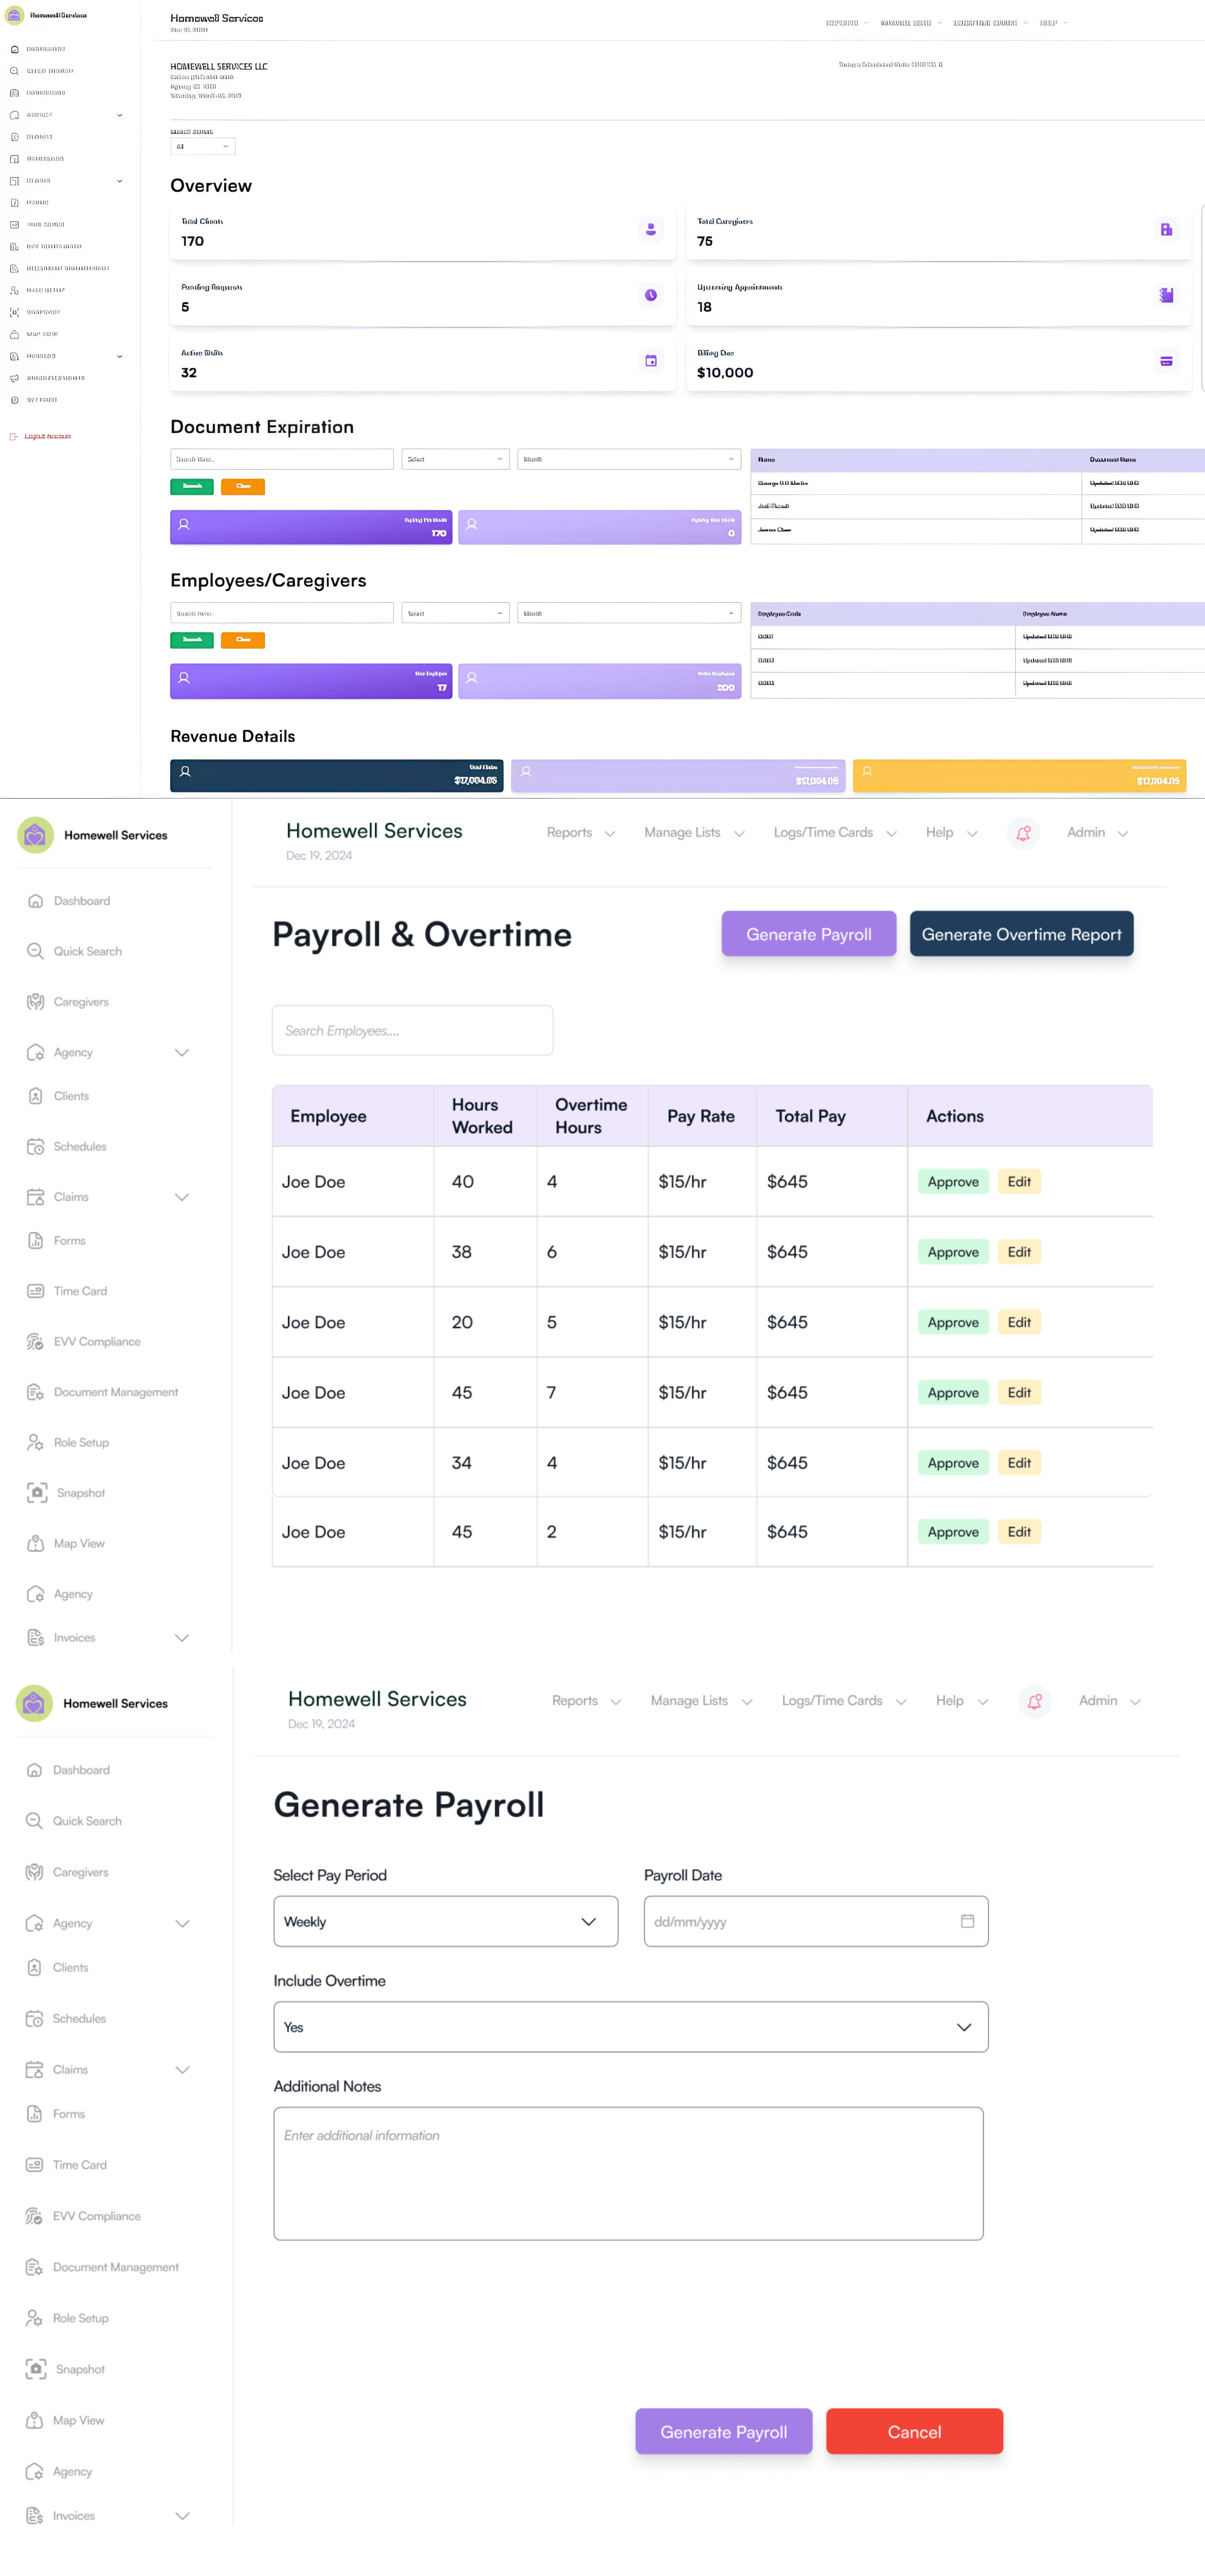The image size is (1205, 2576).
Task: Click the Generate Overtime Report button
Action: click(x=1021, y=934)
